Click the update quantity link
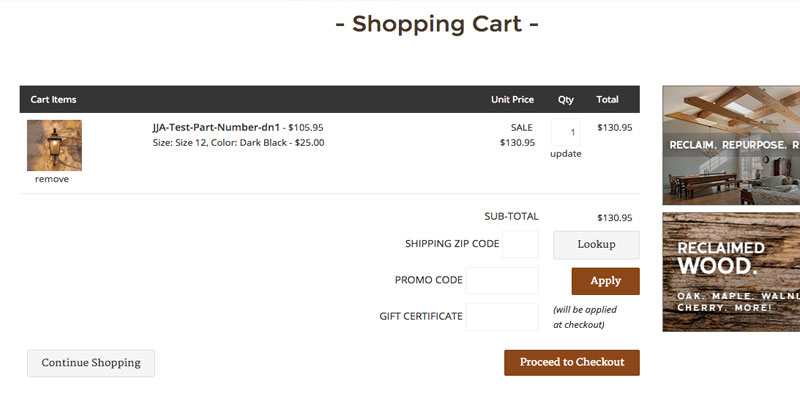The image size is (800, 400). tap(565, 154)
